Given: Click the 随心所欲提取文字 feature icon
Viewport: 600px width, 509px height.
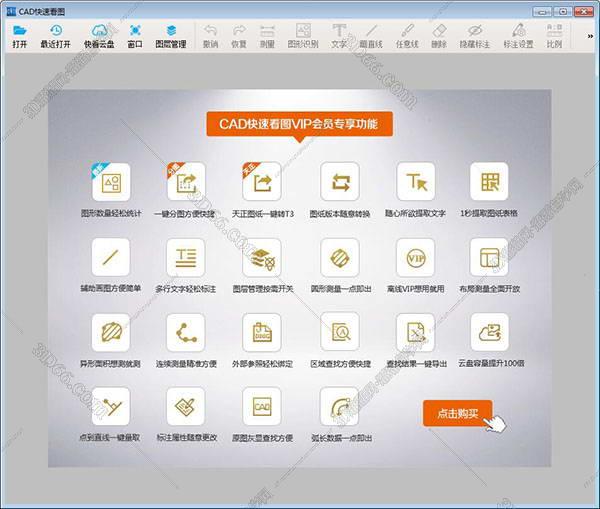Looking at the screenshot, I should pos(416,182).
